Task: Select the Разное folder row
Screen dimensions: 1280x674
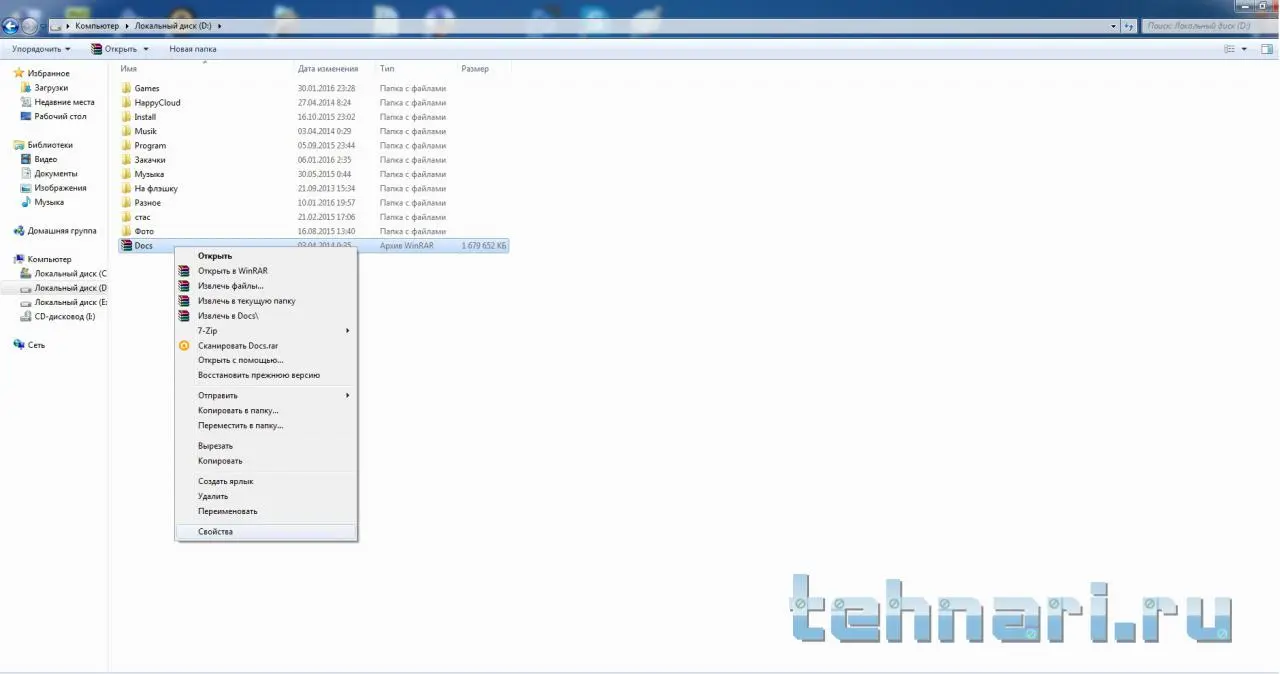Action: tap(314, 203)
